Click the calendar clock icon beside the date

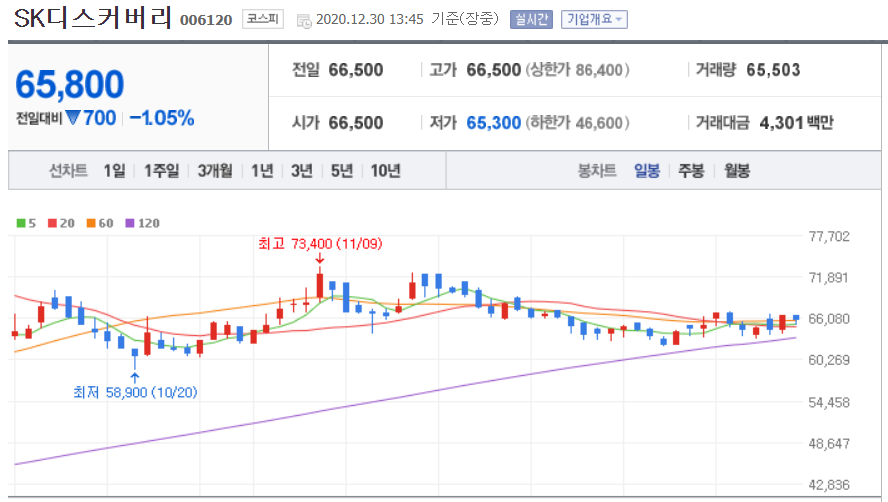304,21
